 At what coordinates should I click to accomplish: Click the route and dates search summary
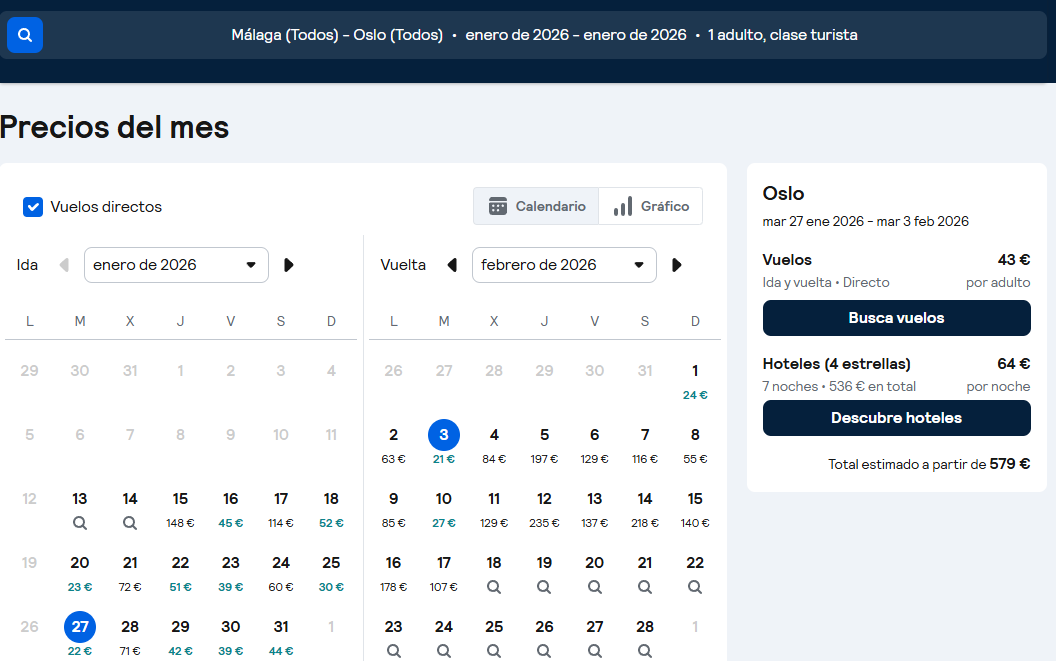pyautogui.click(x=544, y=35)
